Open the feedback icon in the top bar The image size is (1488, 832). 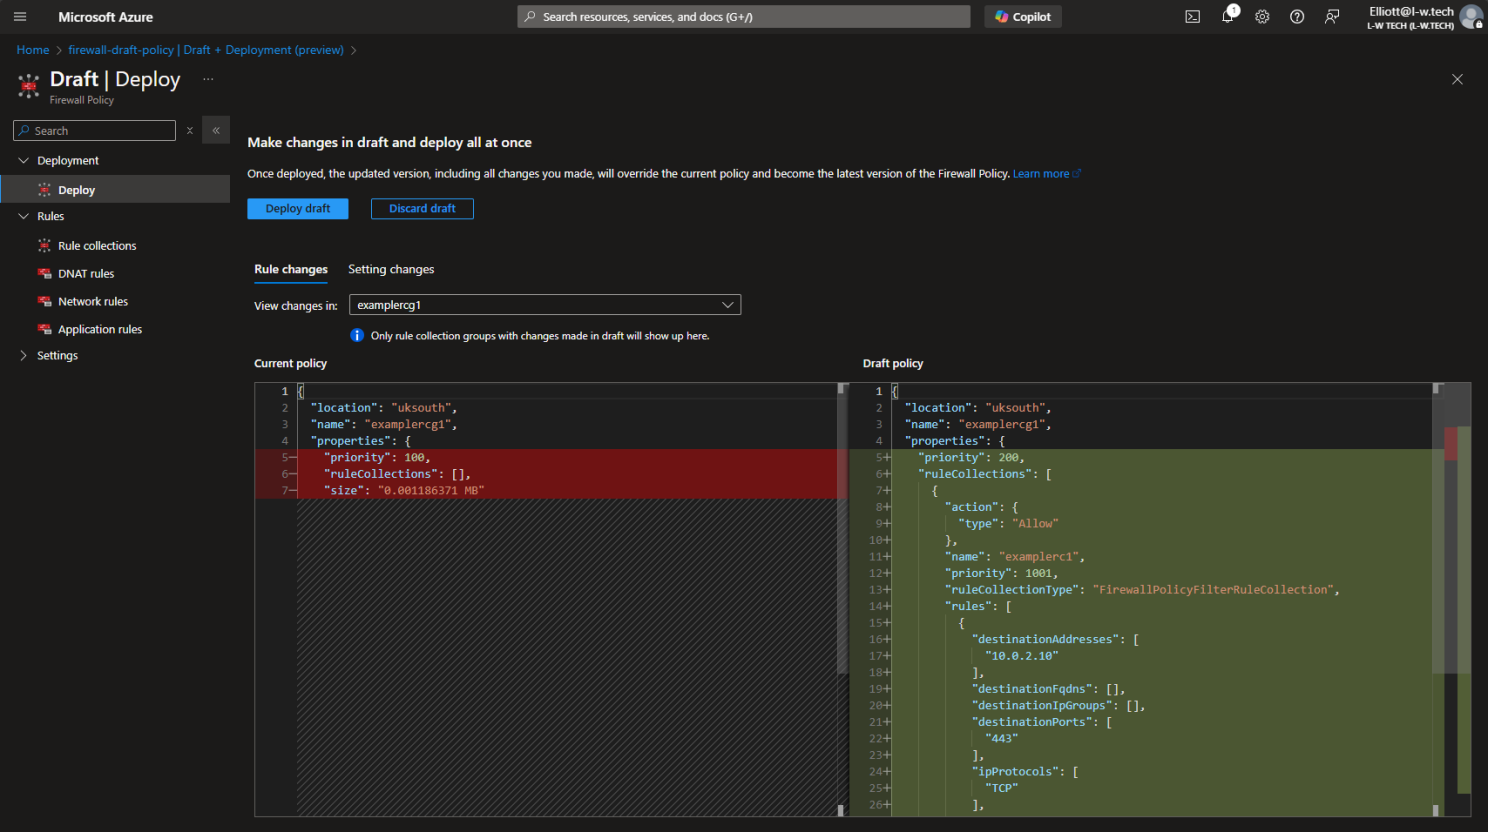point(1332,17)
